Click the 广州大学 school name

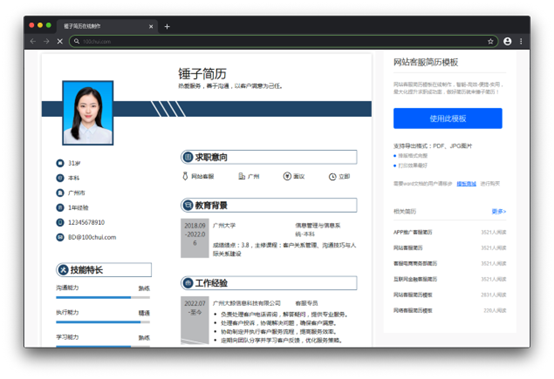224,225
